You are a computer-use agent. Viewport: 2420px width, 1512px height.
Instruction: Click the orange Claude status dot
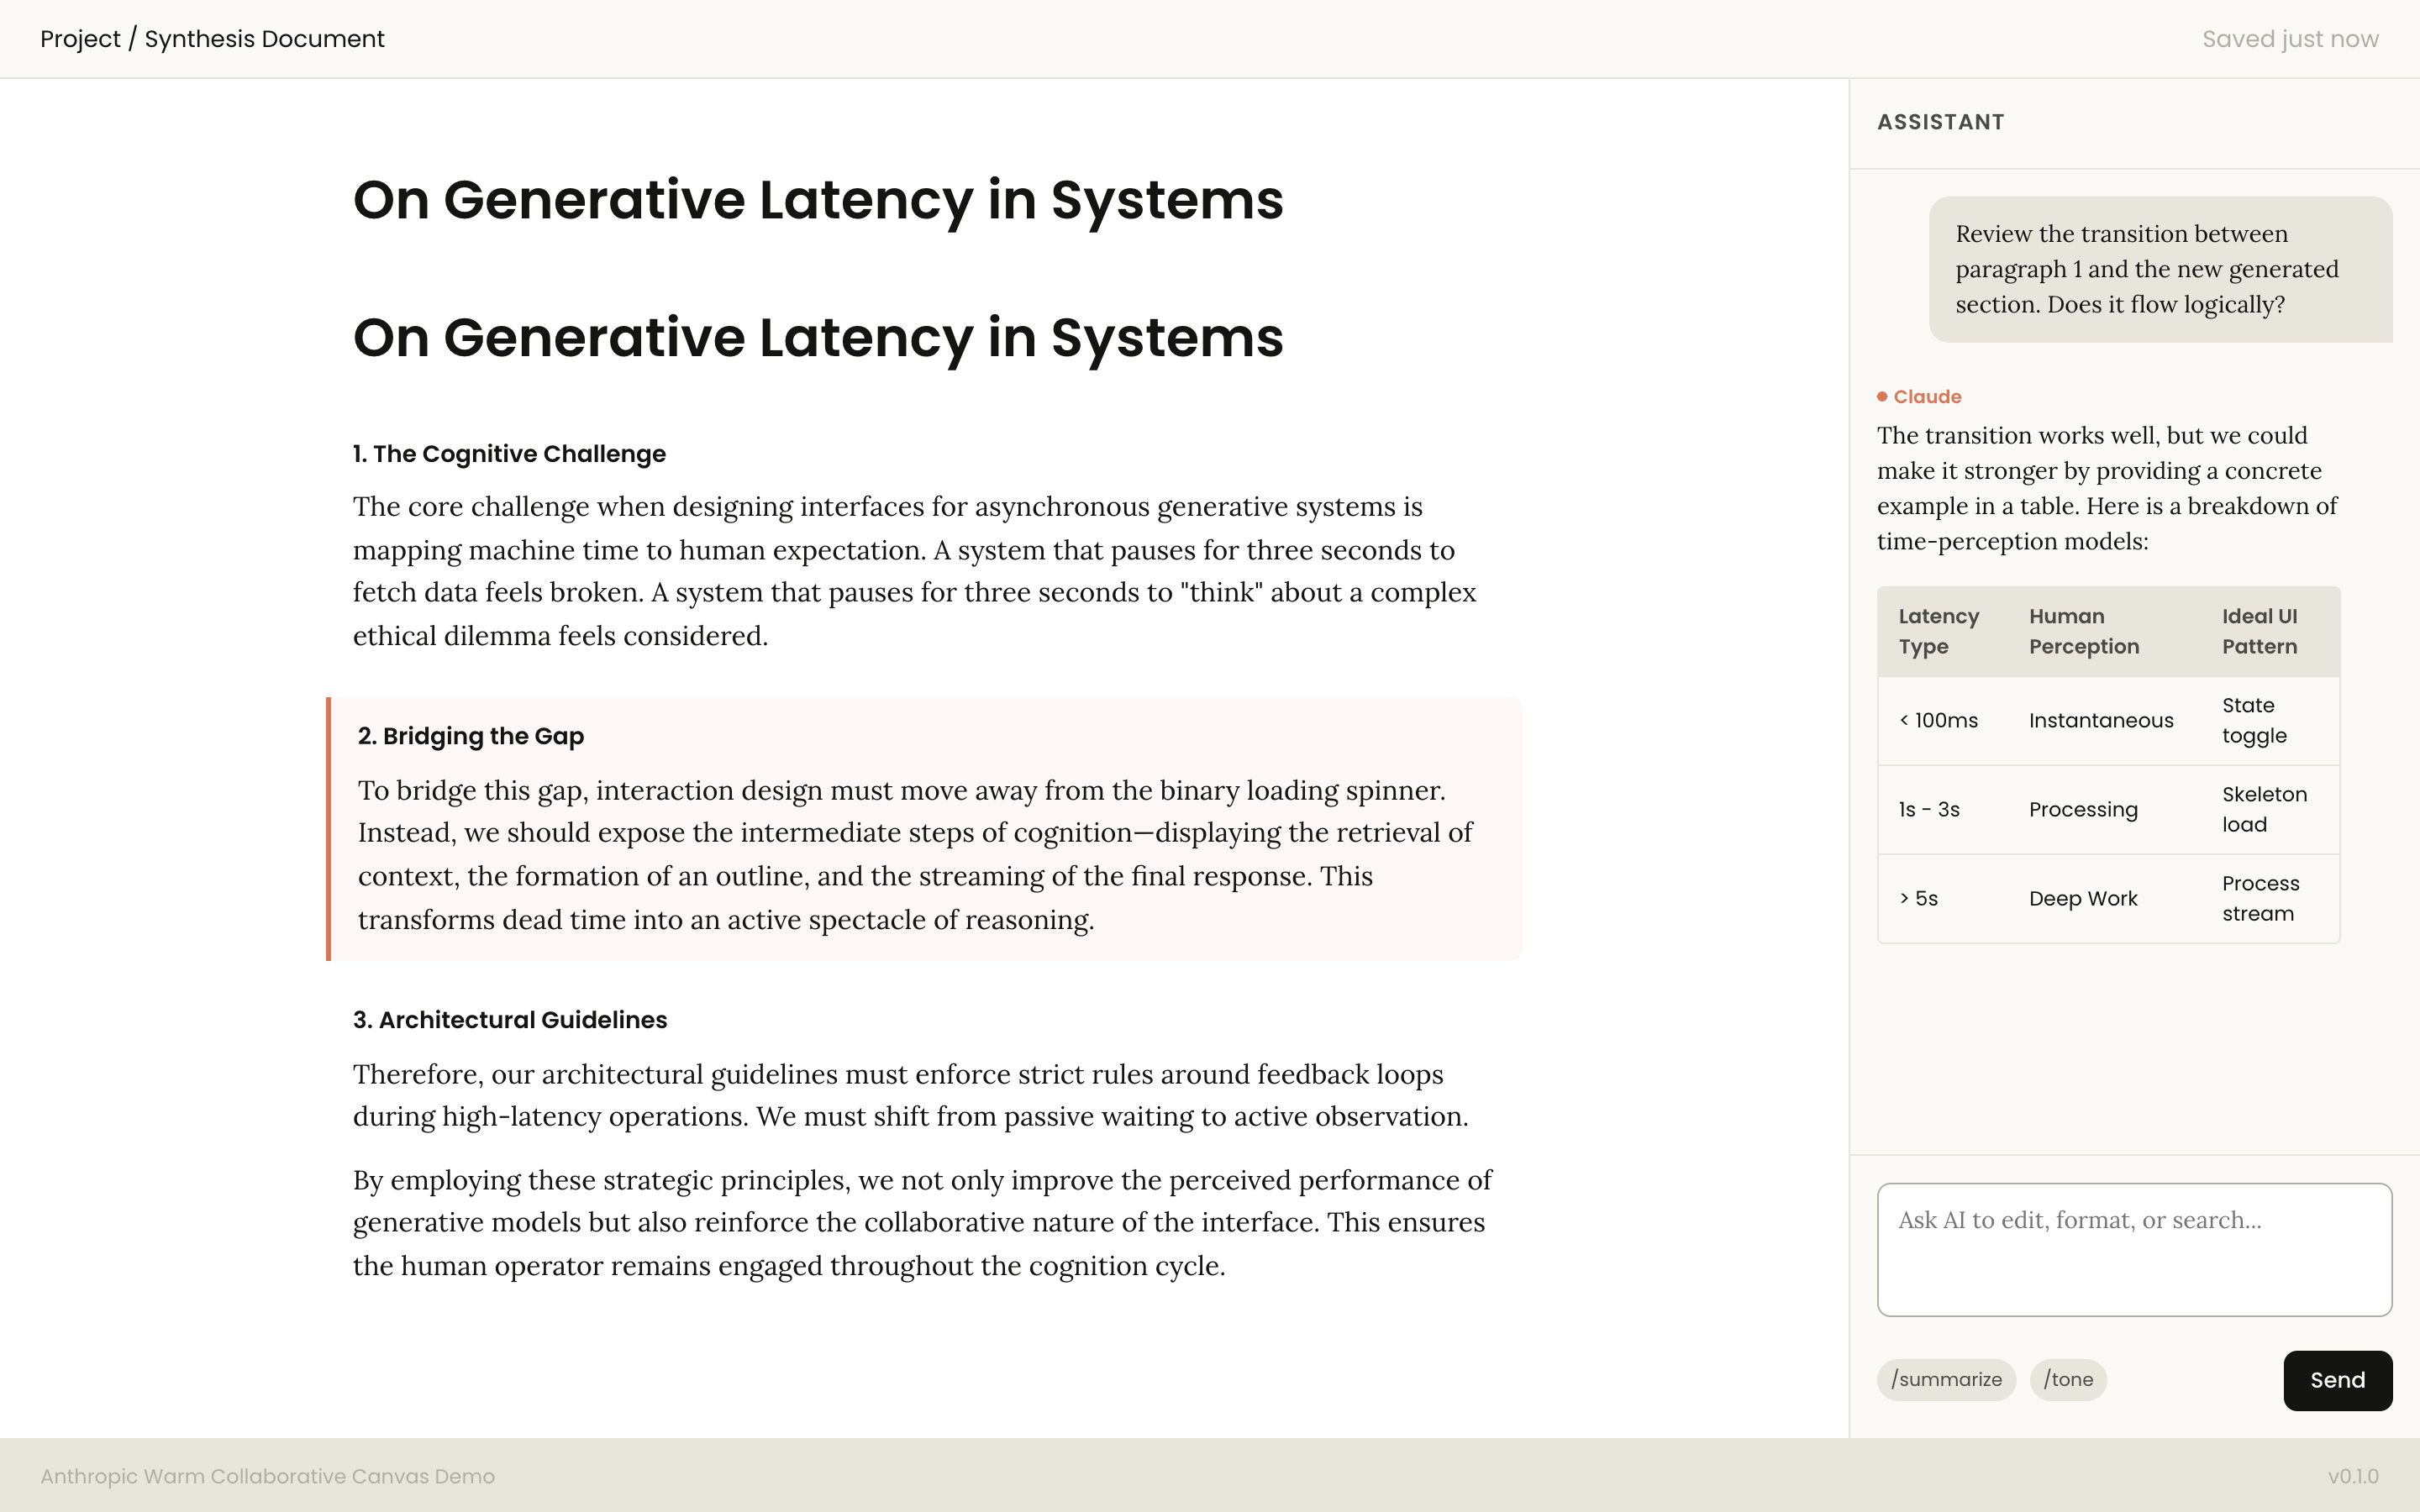pos(1882,397)
